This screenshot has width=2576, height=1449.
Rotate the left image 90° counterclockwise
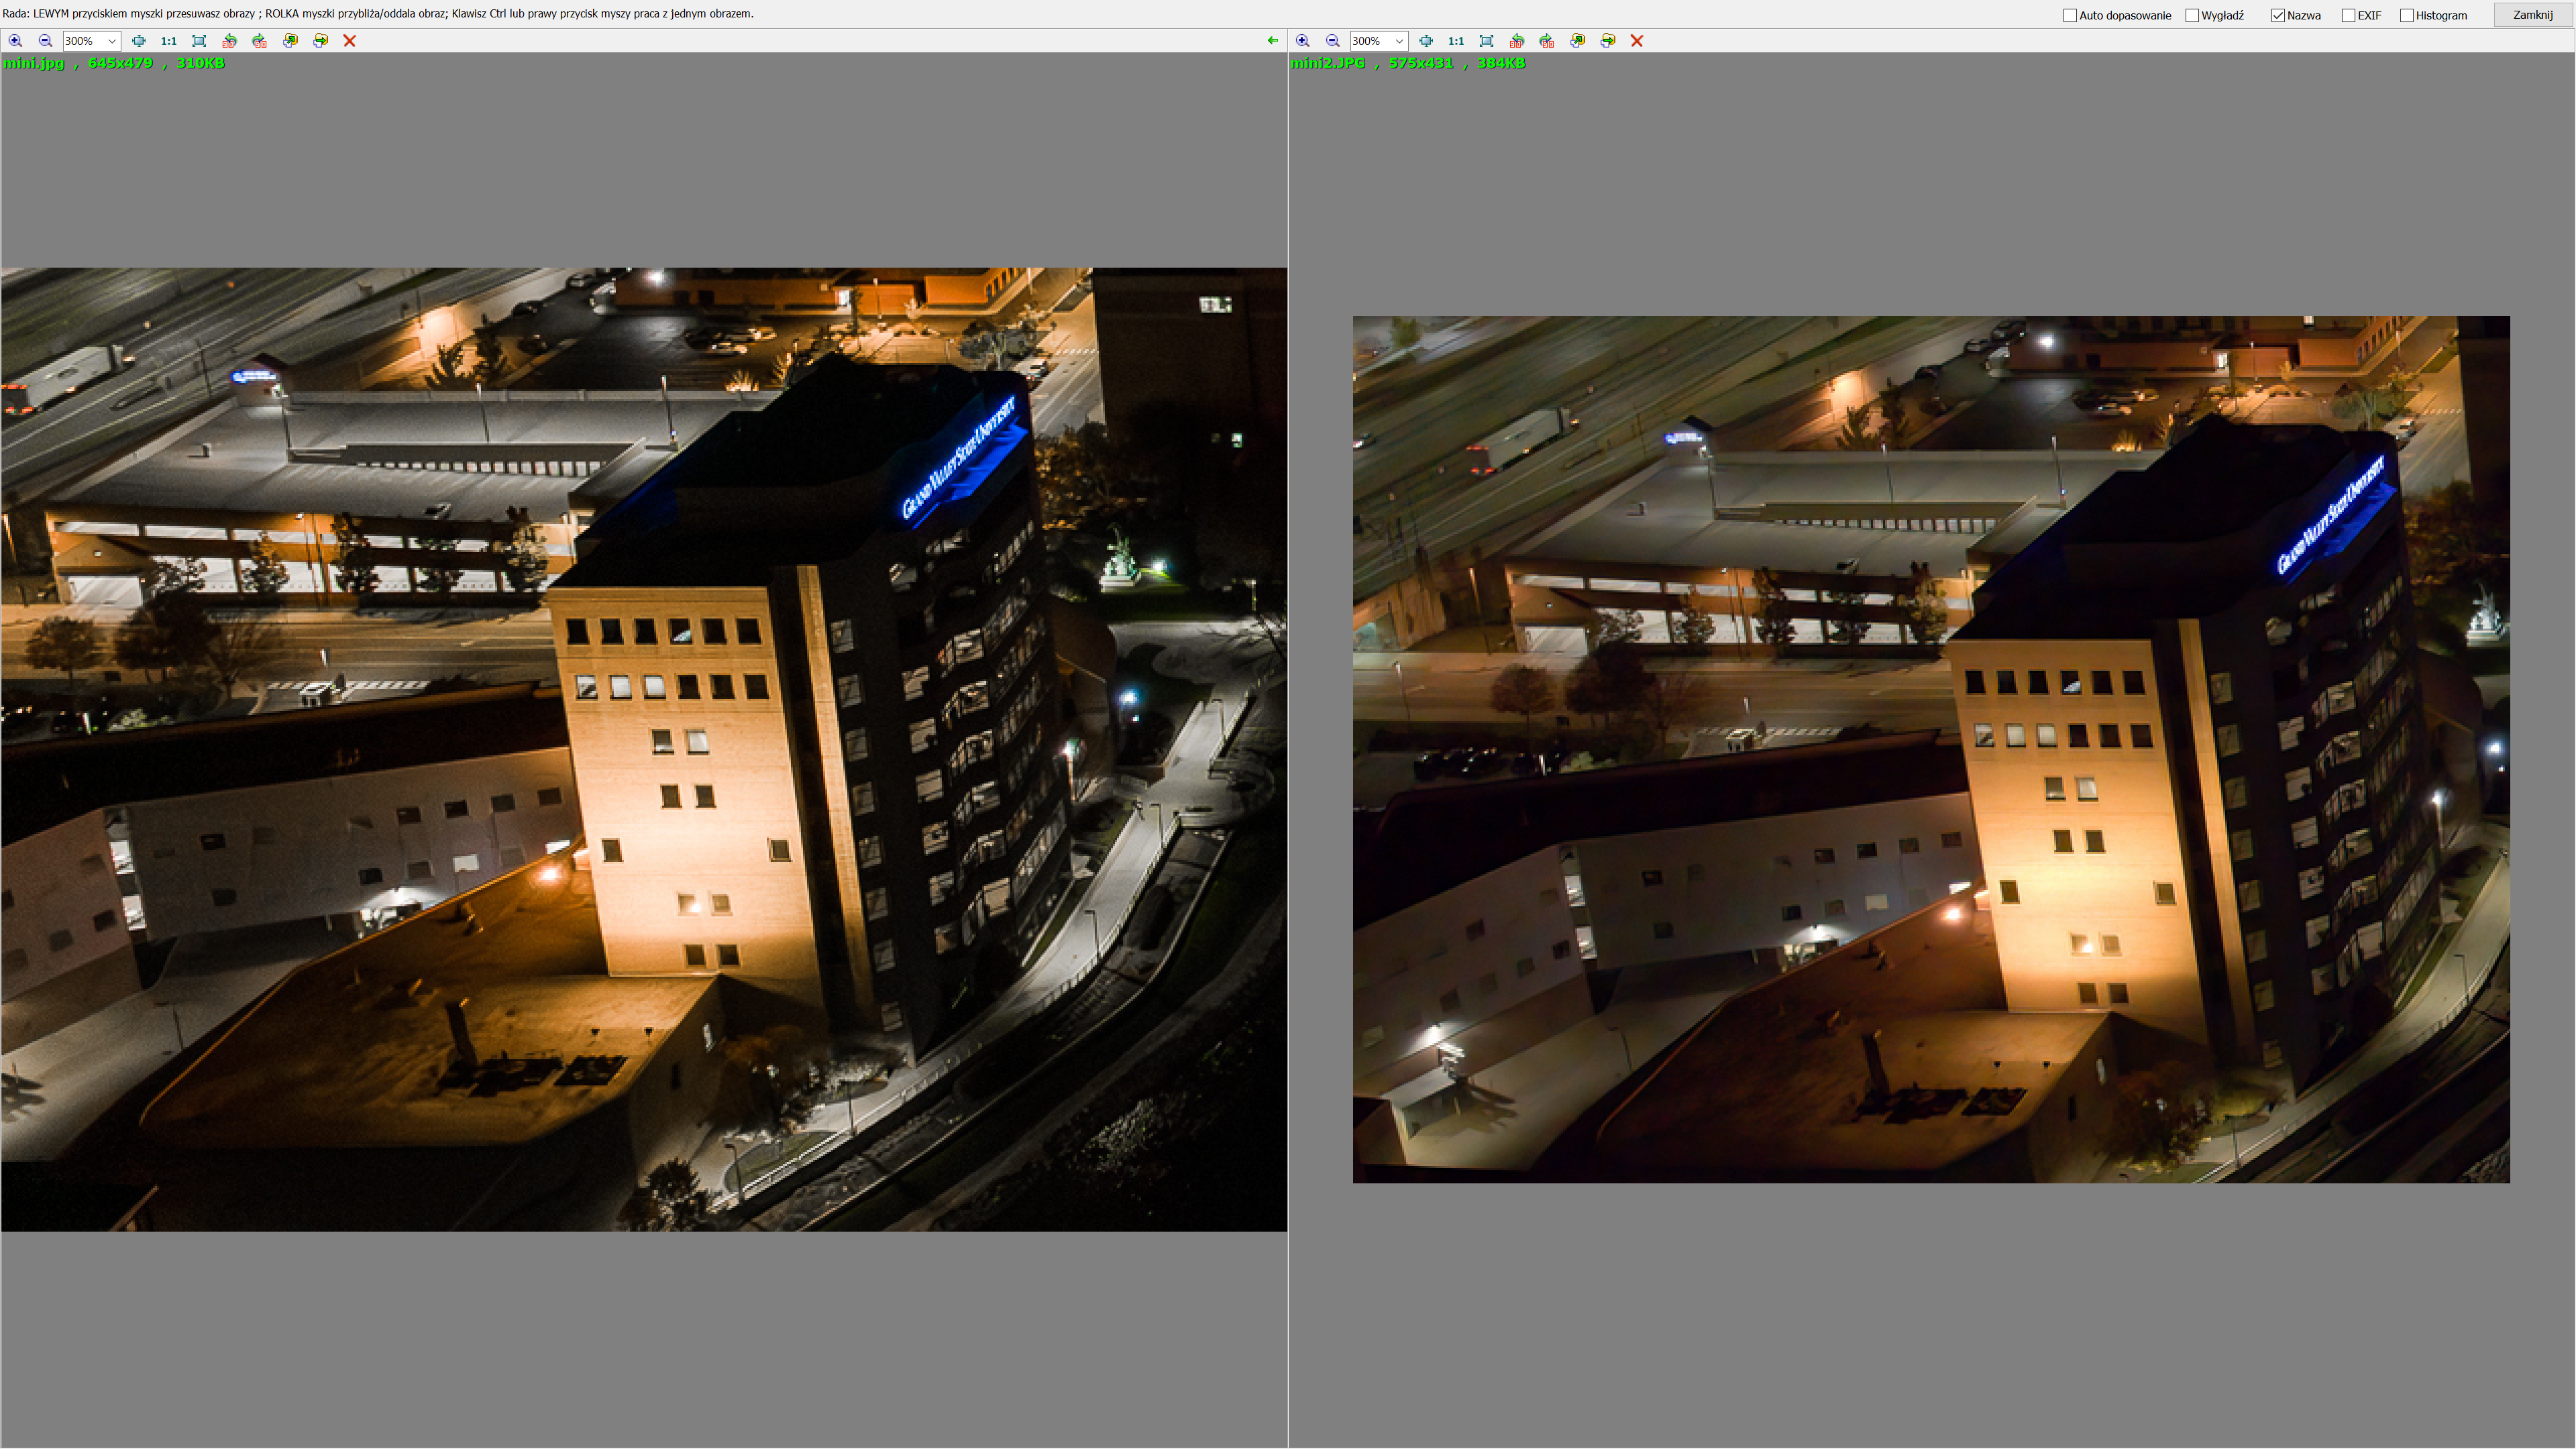click(x=229, y=41)
